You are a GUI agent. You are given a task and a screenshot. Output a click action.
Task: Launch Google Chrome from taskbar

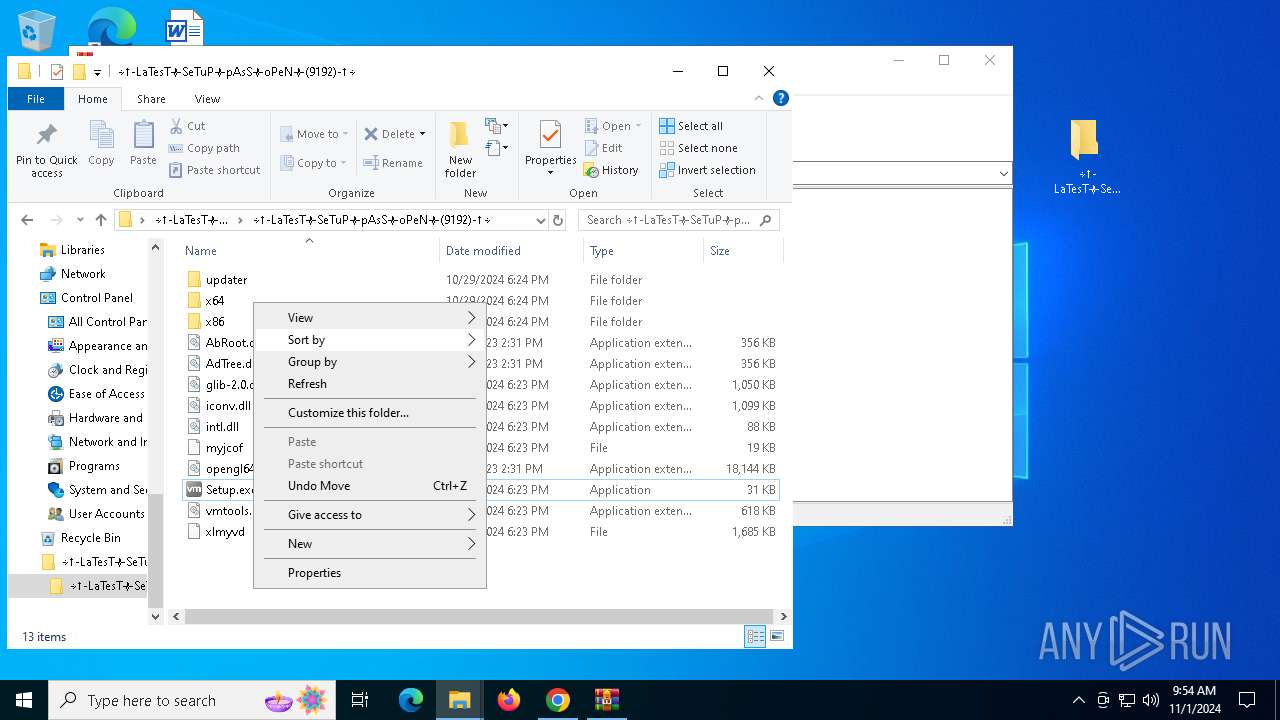(558, 700)
